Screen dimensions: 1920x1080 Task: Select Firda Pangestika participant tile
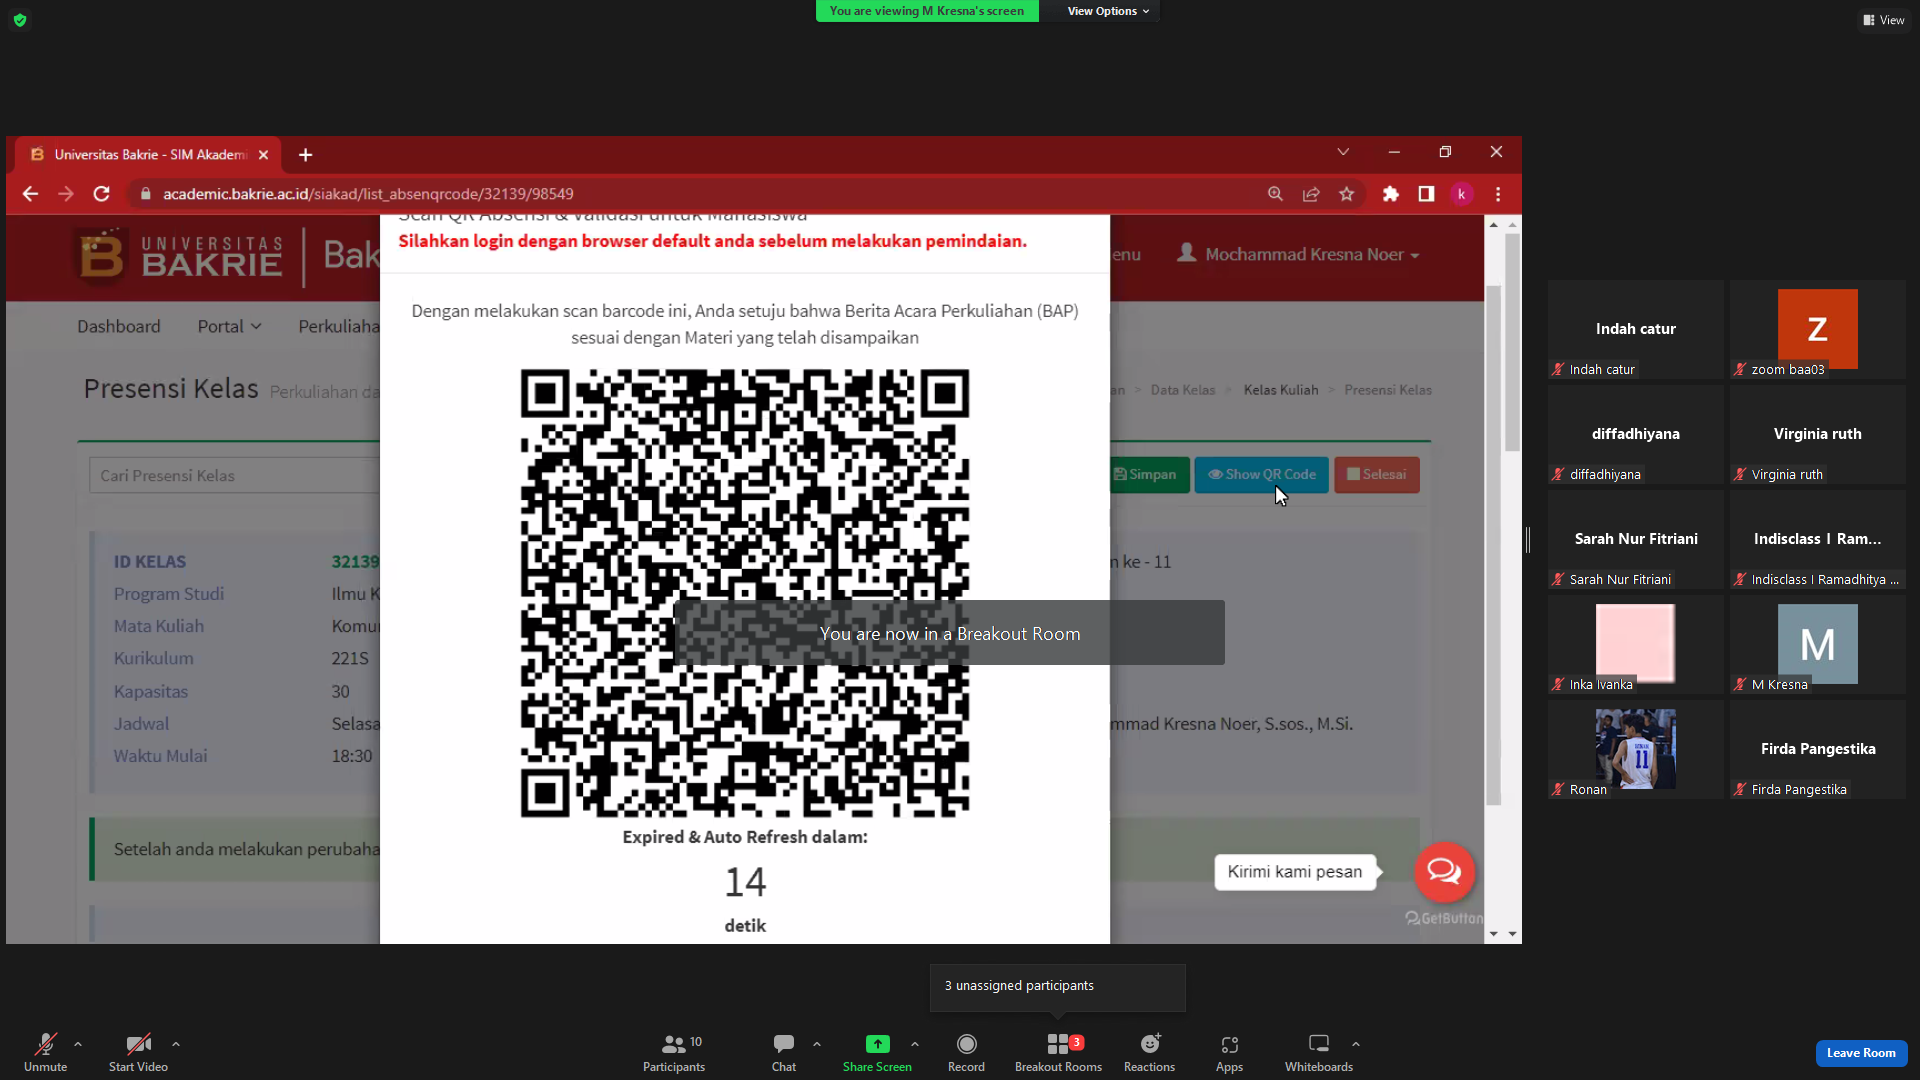point(1818,749)
